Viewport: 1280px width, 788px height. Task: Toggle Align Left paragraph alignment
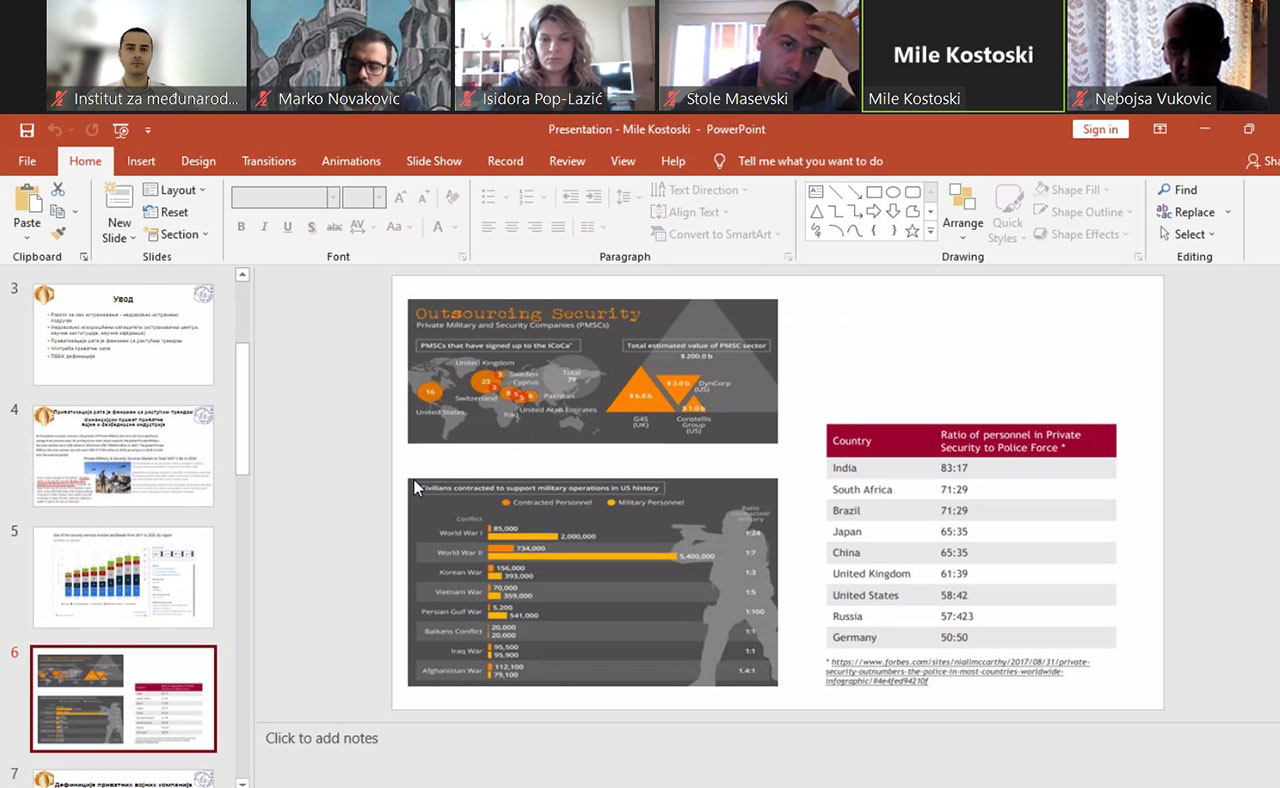[x=489, y=227]
